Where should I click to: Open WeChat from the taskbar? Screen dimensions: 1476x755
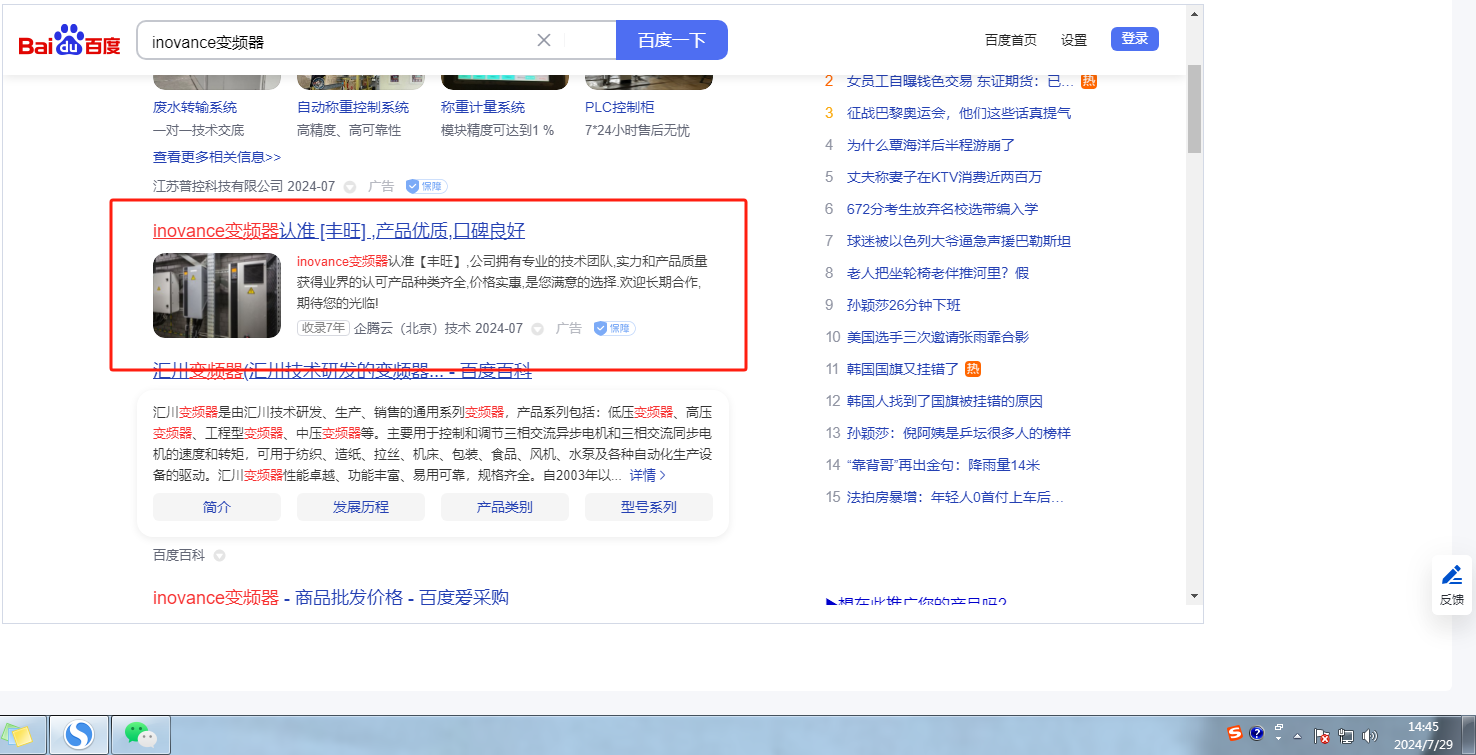point(140,735)
